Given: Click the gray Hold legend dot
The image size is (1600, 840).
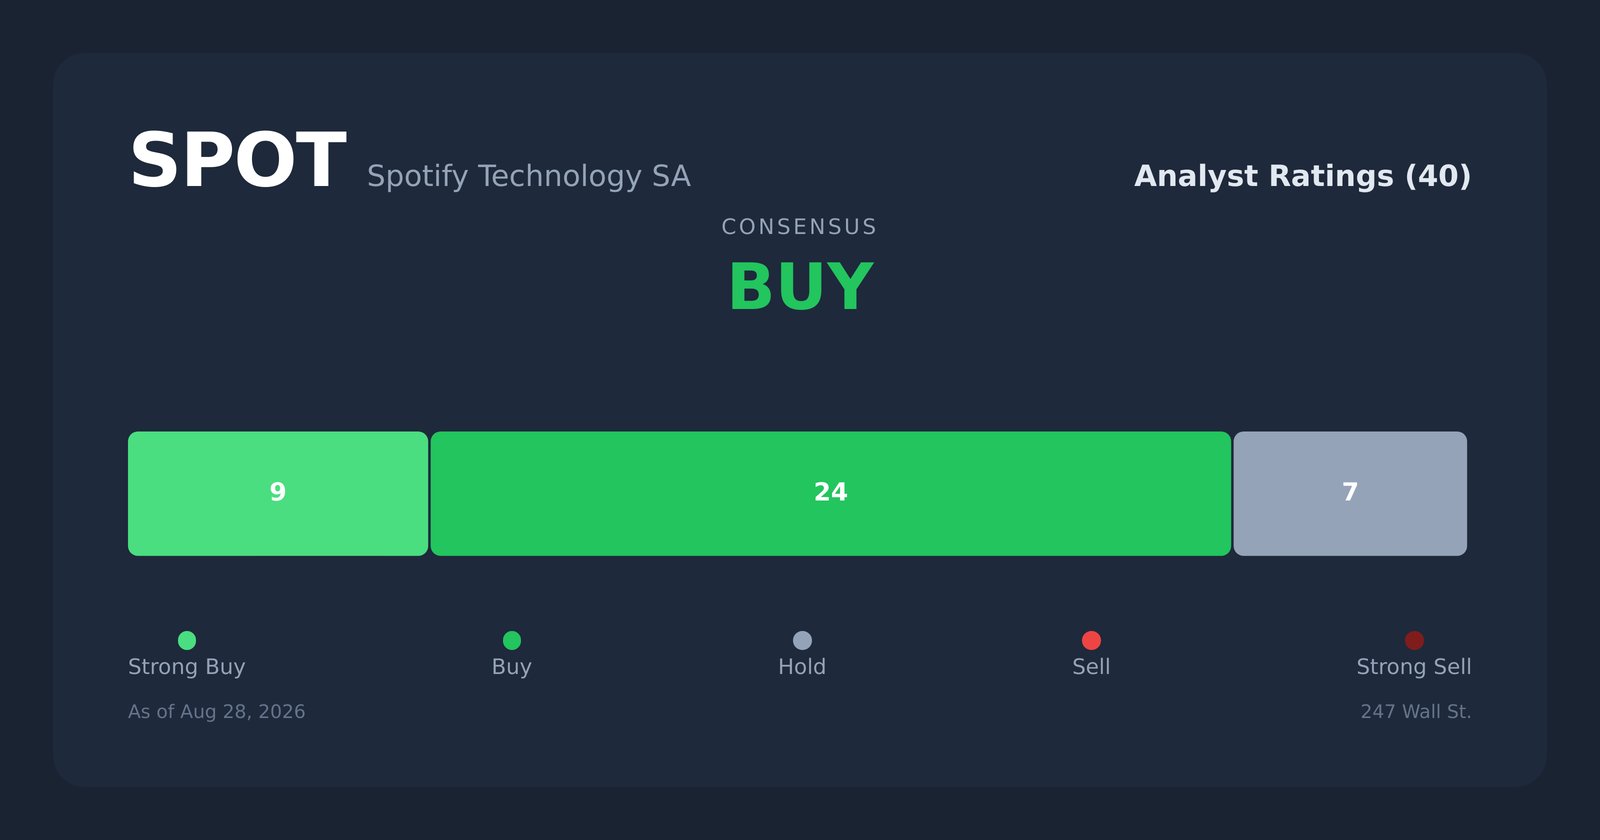Looking at the screenshot, I should coord(802,640).
